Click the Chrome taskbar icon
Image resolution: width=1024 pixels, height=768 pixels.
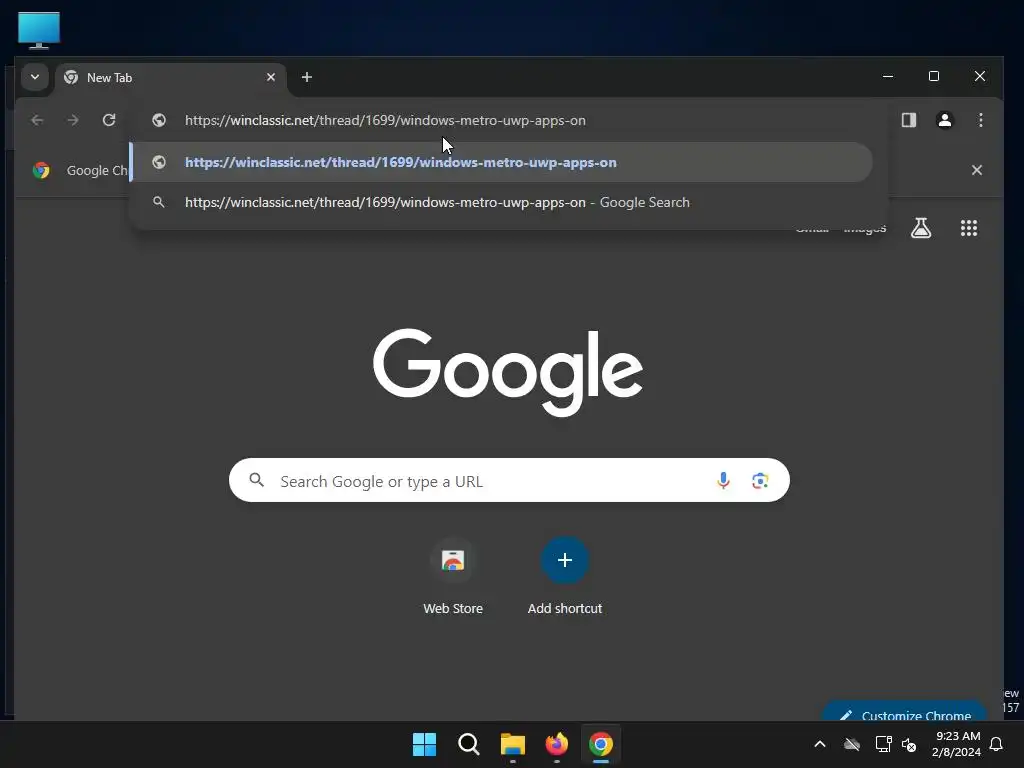[x=601, y=744]
